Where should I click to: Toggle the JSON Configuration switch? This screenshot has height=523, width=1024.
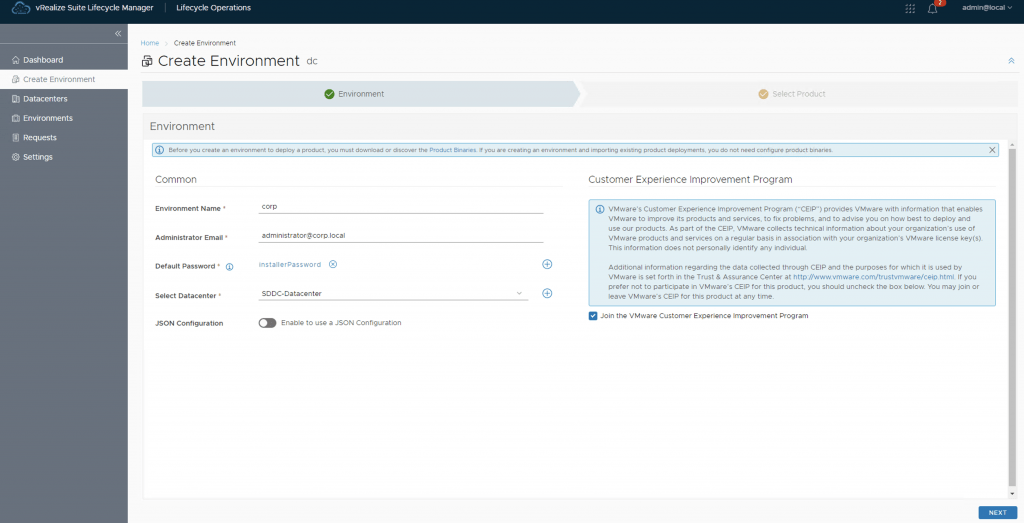[267, 323]
